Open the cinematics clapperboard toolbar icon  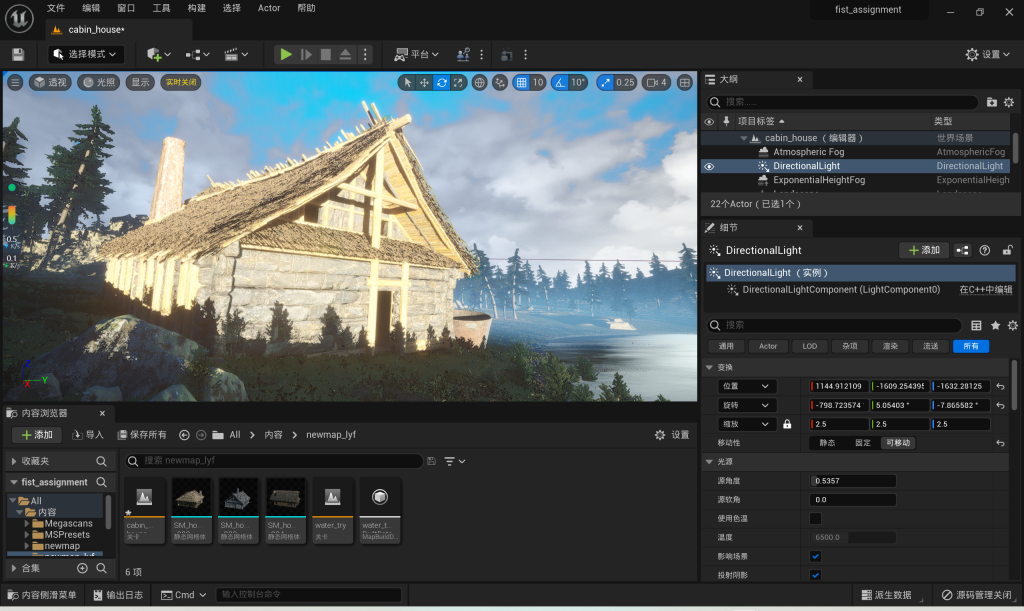click(236, 54)
